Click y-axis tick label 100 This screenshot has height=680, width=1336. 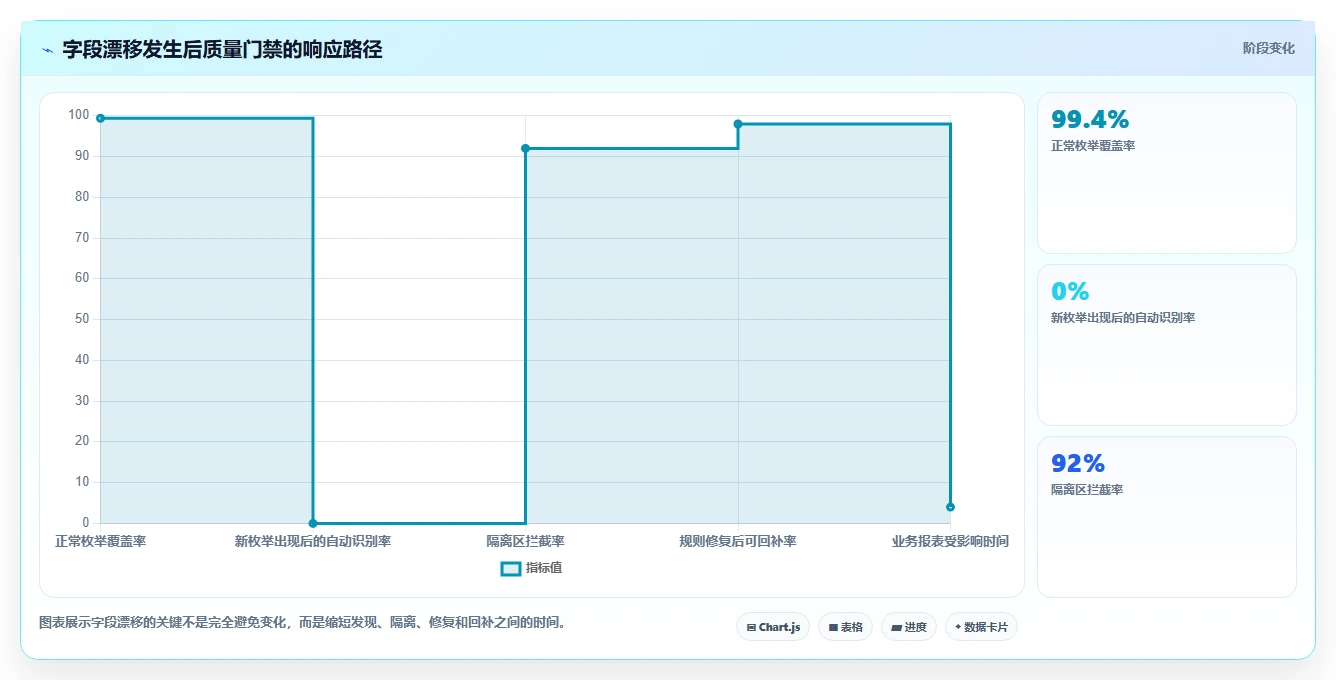(79, 115)
